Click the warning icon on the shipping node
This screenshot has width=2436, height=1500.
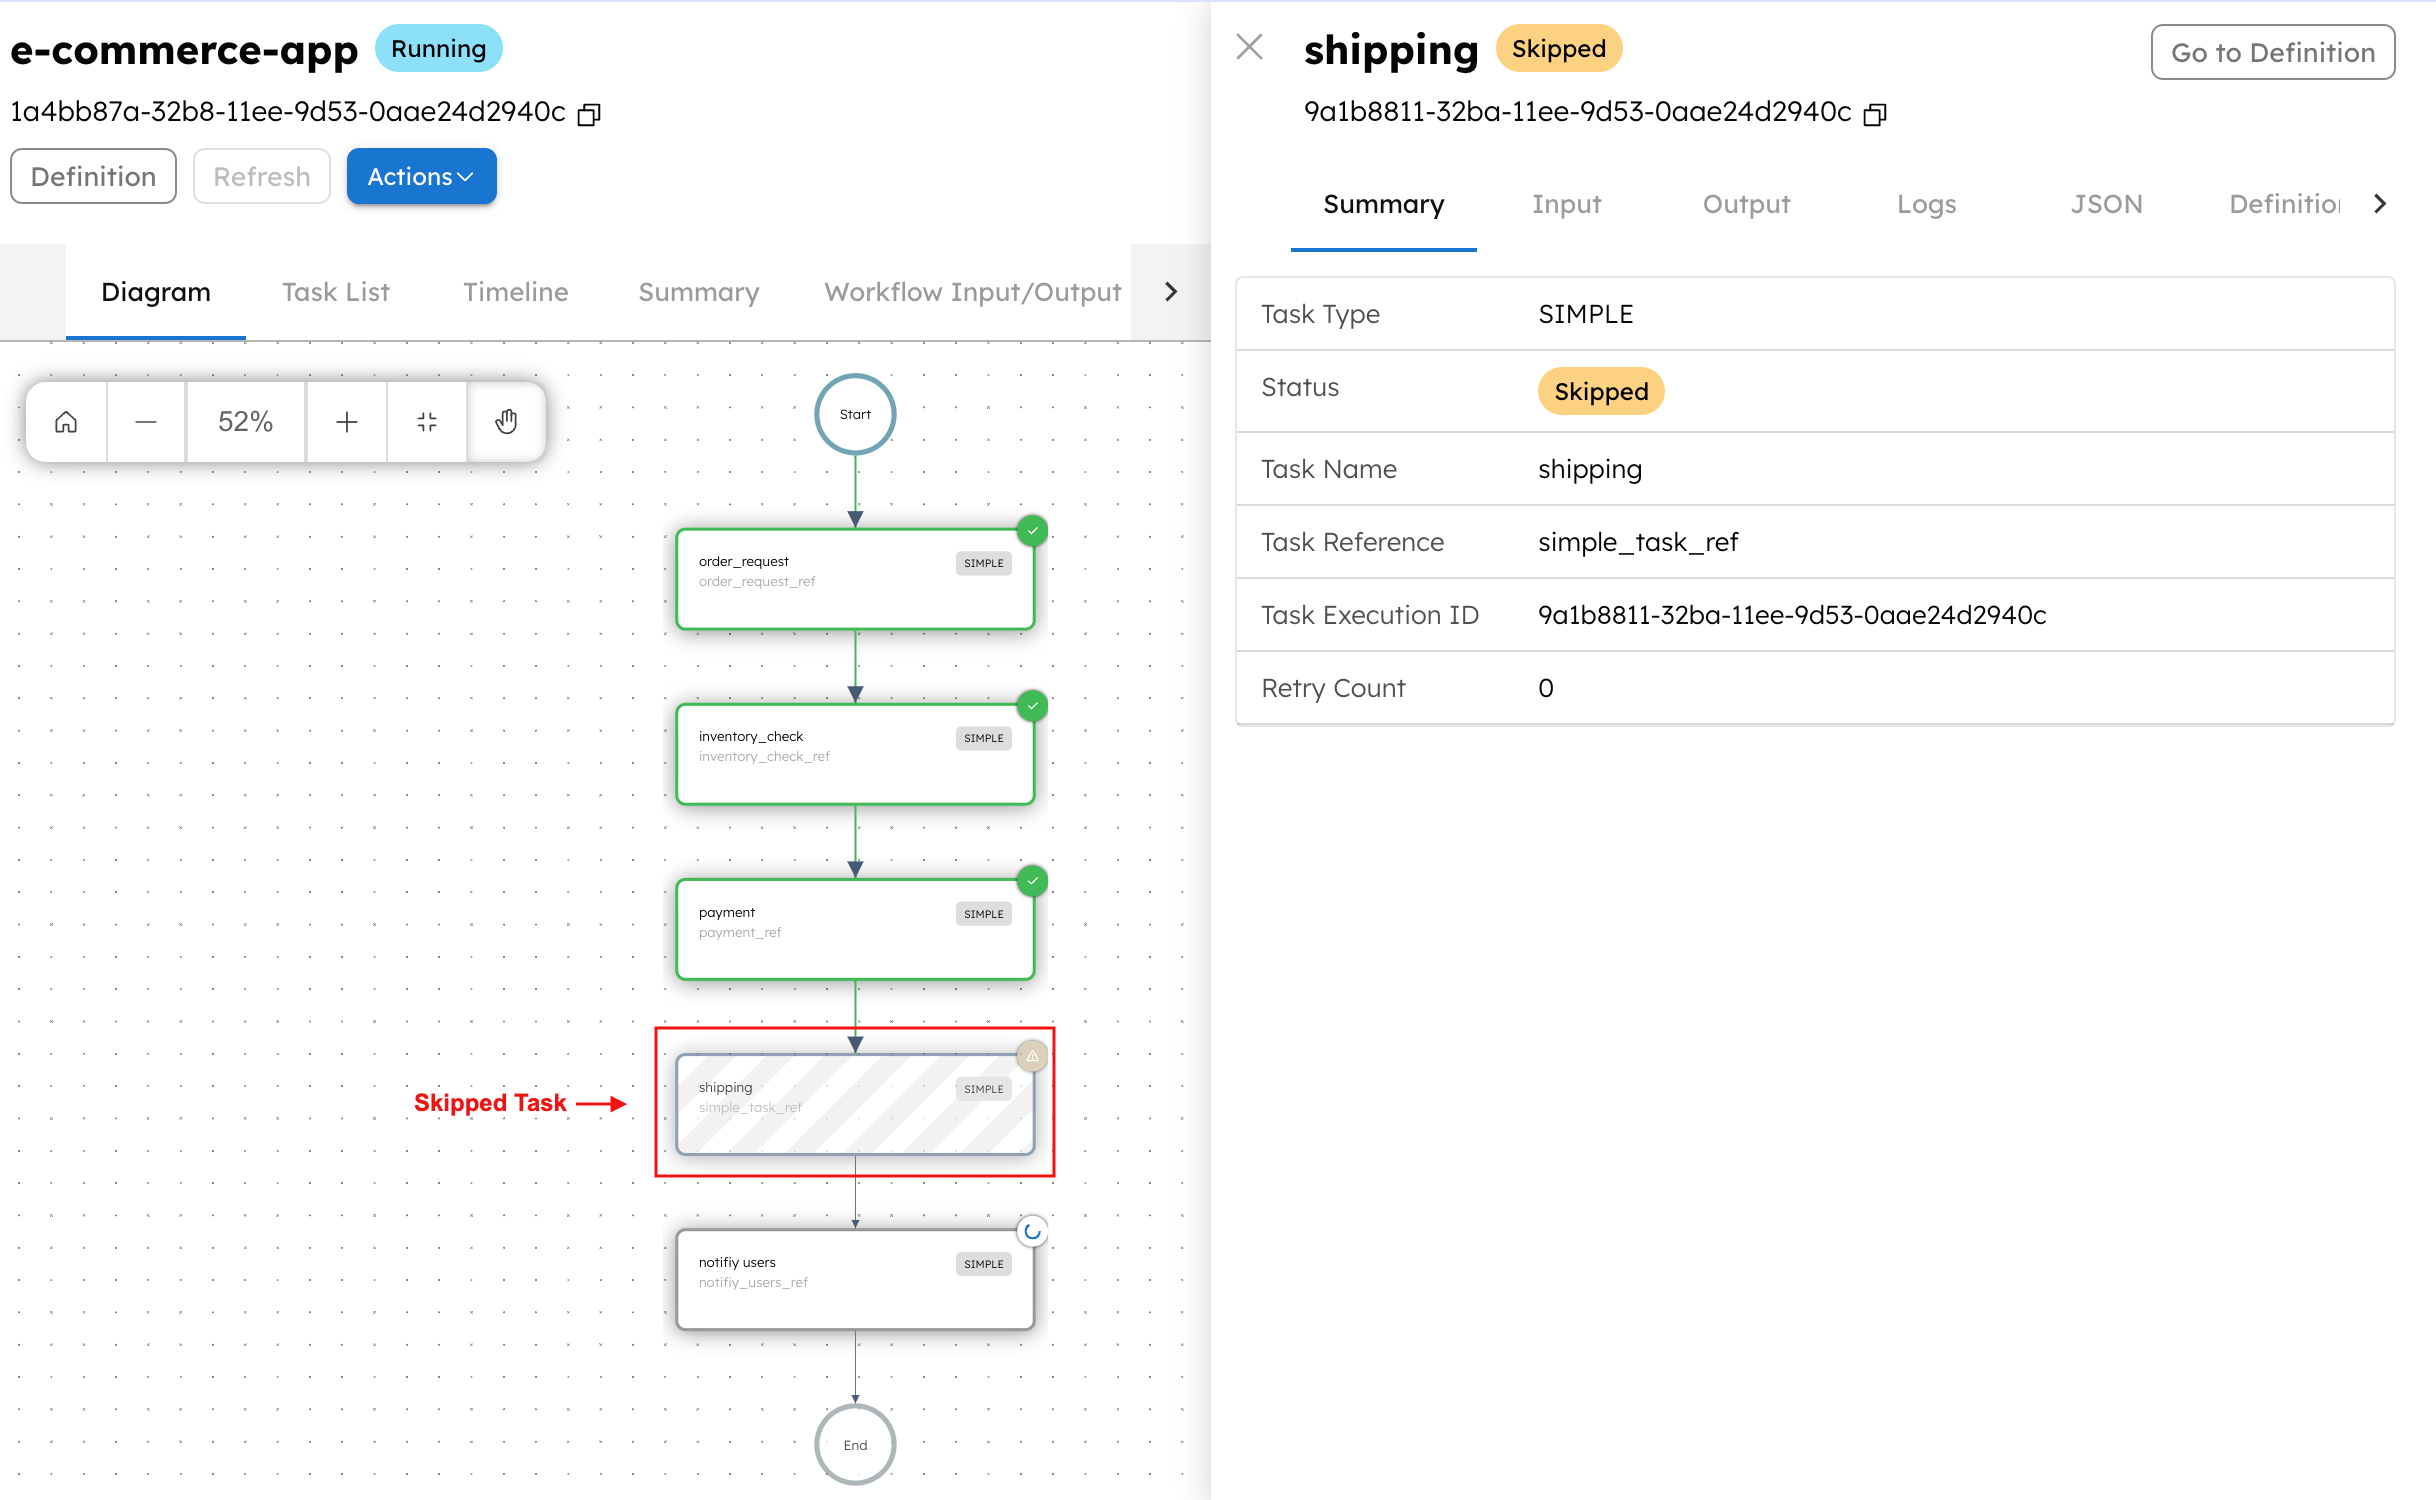pyautogui.click(x=1031, y=1055)
